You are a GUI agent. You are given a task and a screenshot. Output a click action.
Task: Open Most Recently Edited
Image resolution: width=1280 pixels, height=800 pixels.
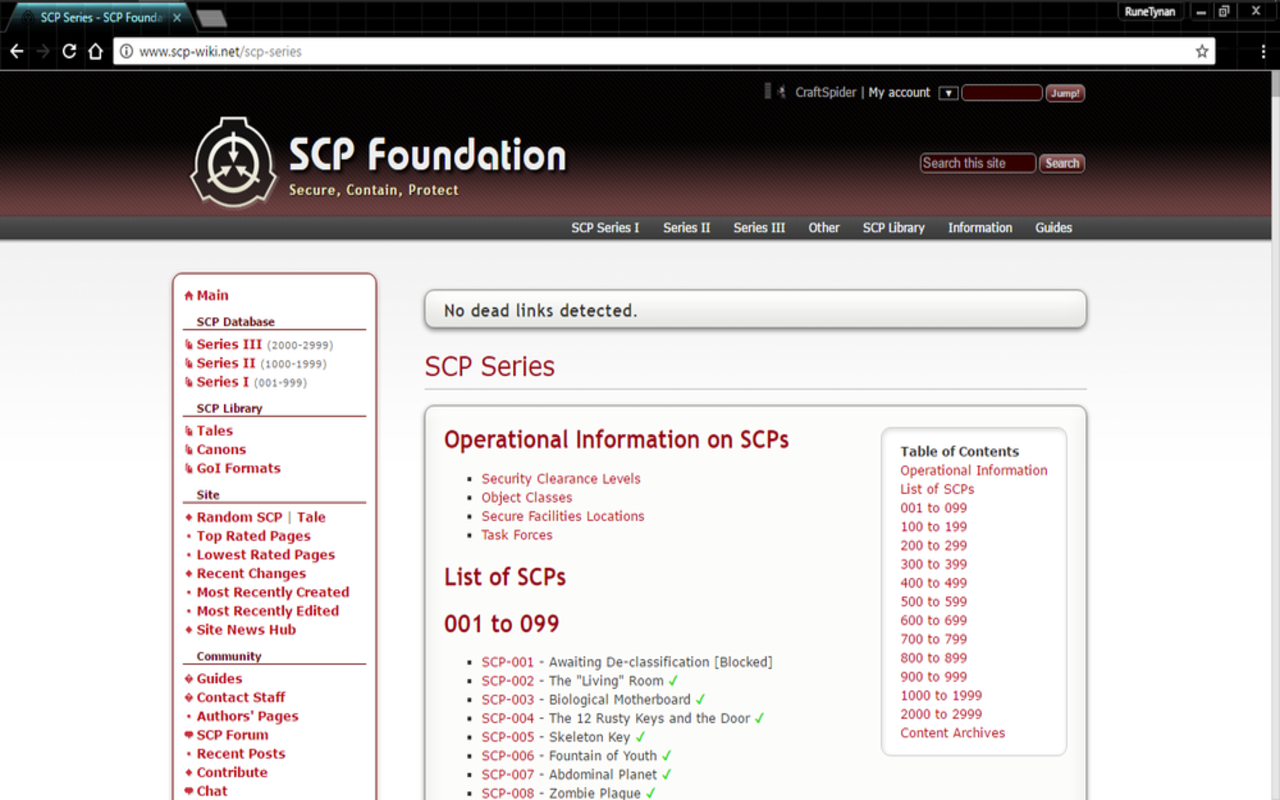tap(267, 611)
